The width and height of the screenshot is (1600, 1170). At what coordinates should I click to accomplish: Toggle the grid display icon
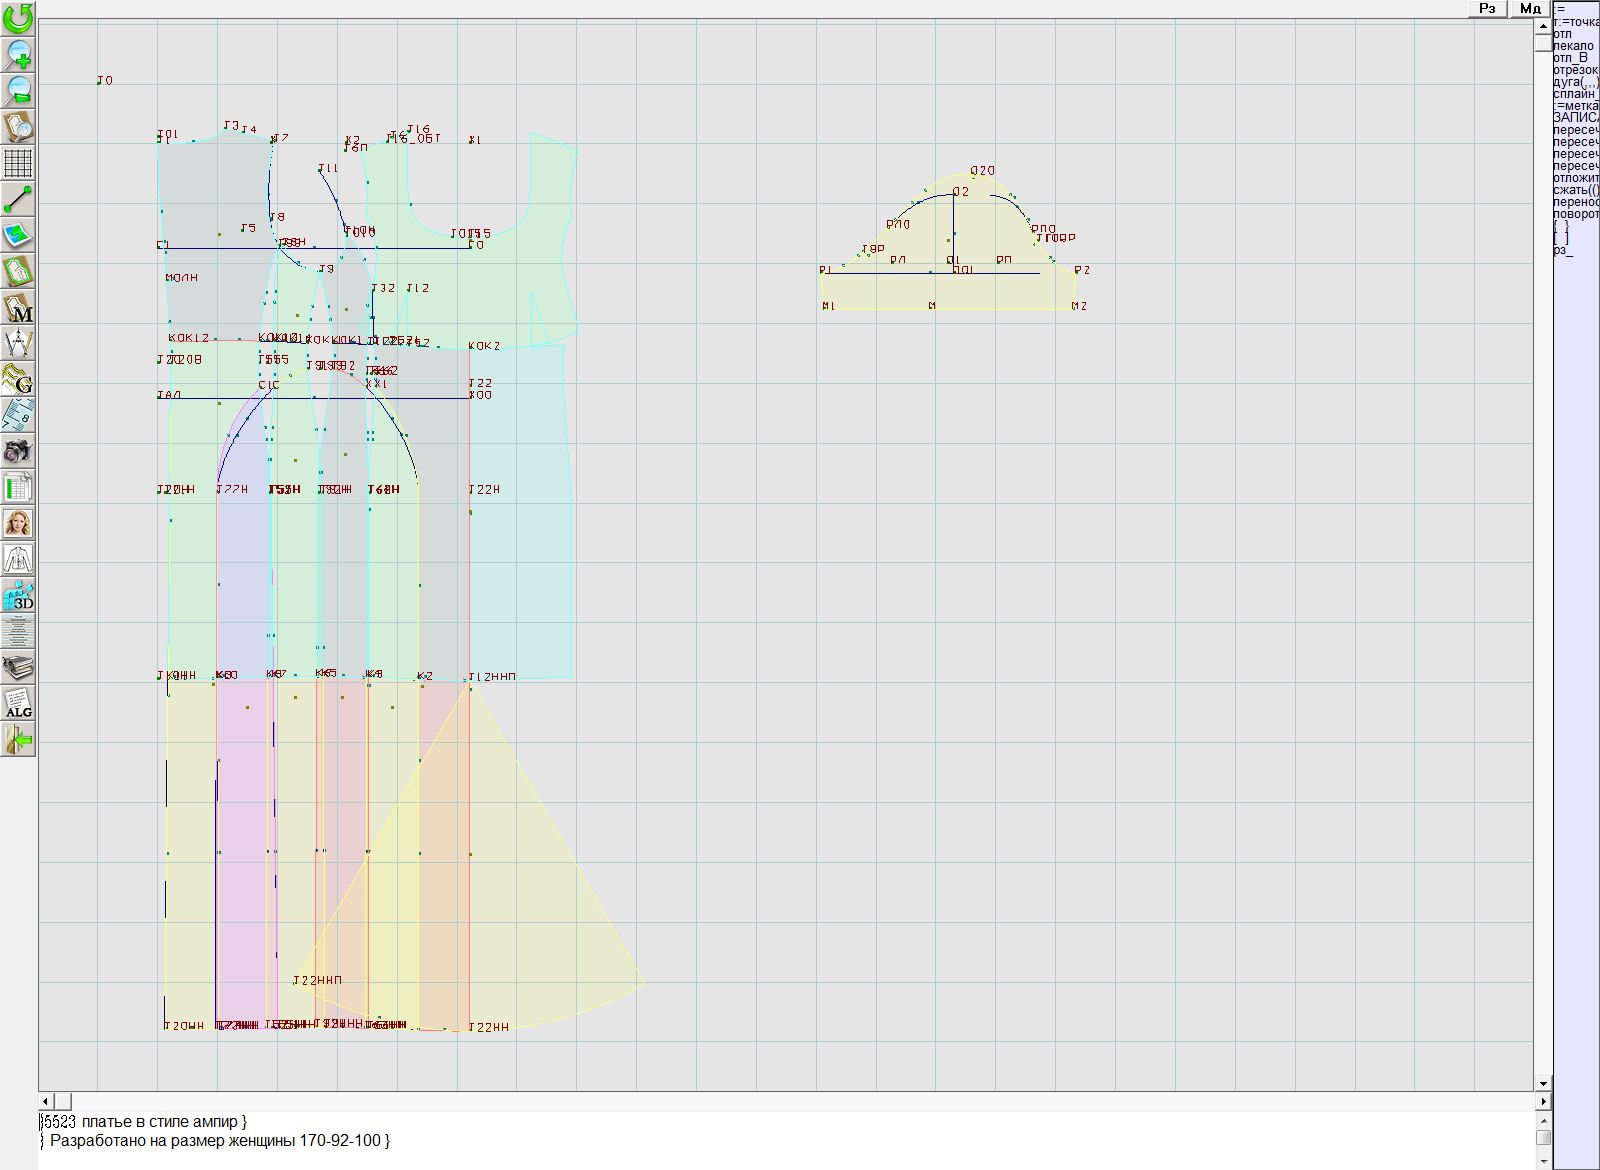(18, 163)
